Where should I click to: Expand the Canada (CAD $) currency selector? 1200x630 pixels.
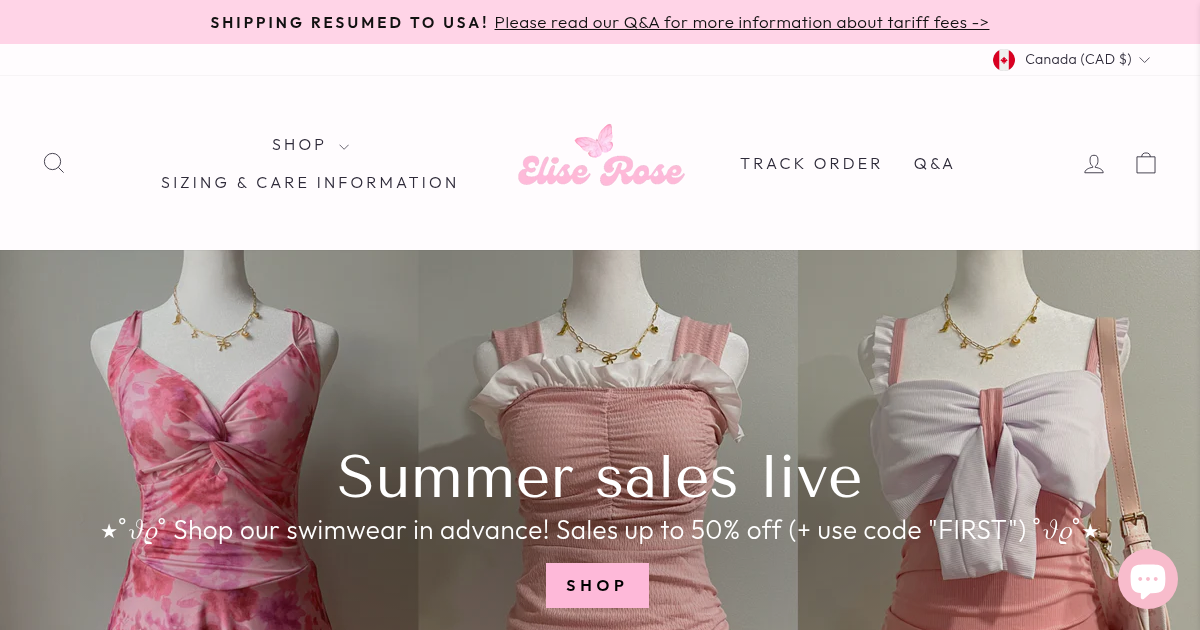tap(1072, 60)
